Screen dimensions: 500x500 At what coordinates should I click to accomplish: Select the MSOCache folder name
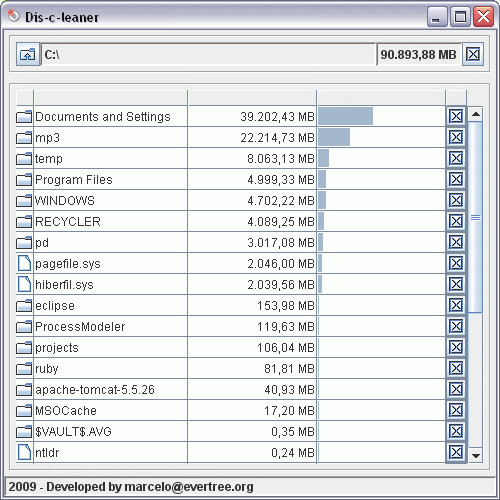(x=66, y=411)
